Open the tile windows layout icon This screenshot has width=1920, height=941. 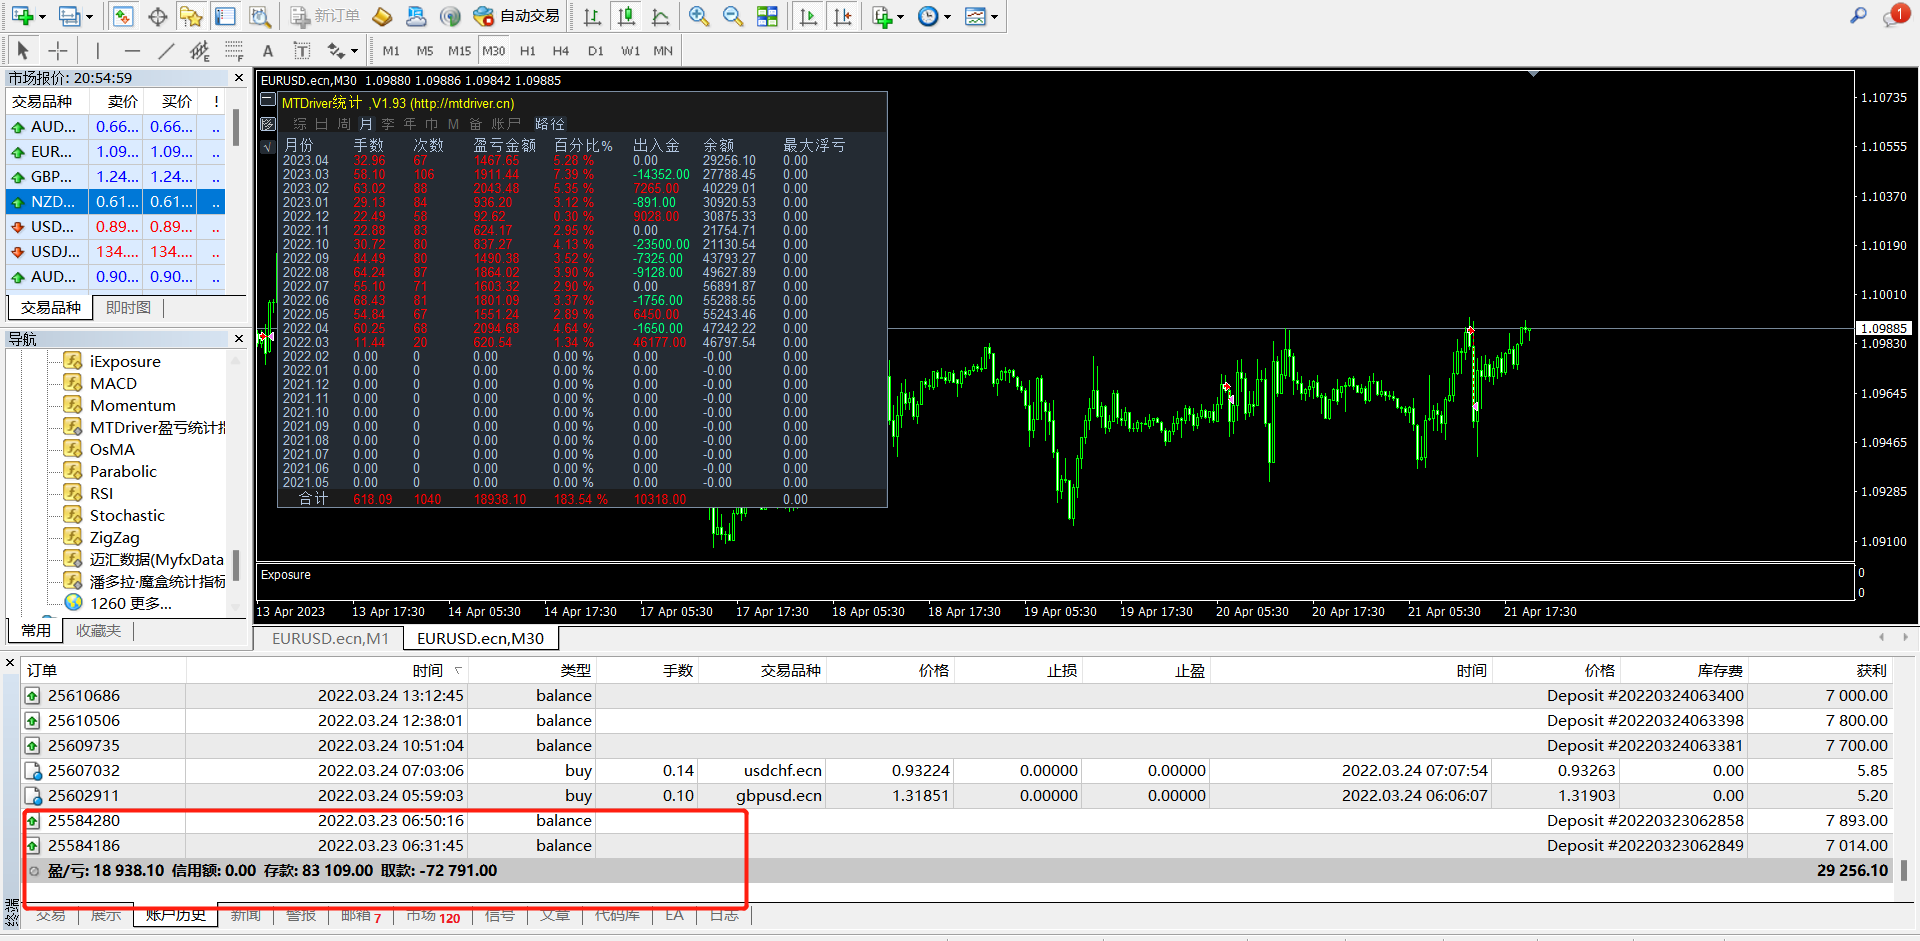coord(767,17)
